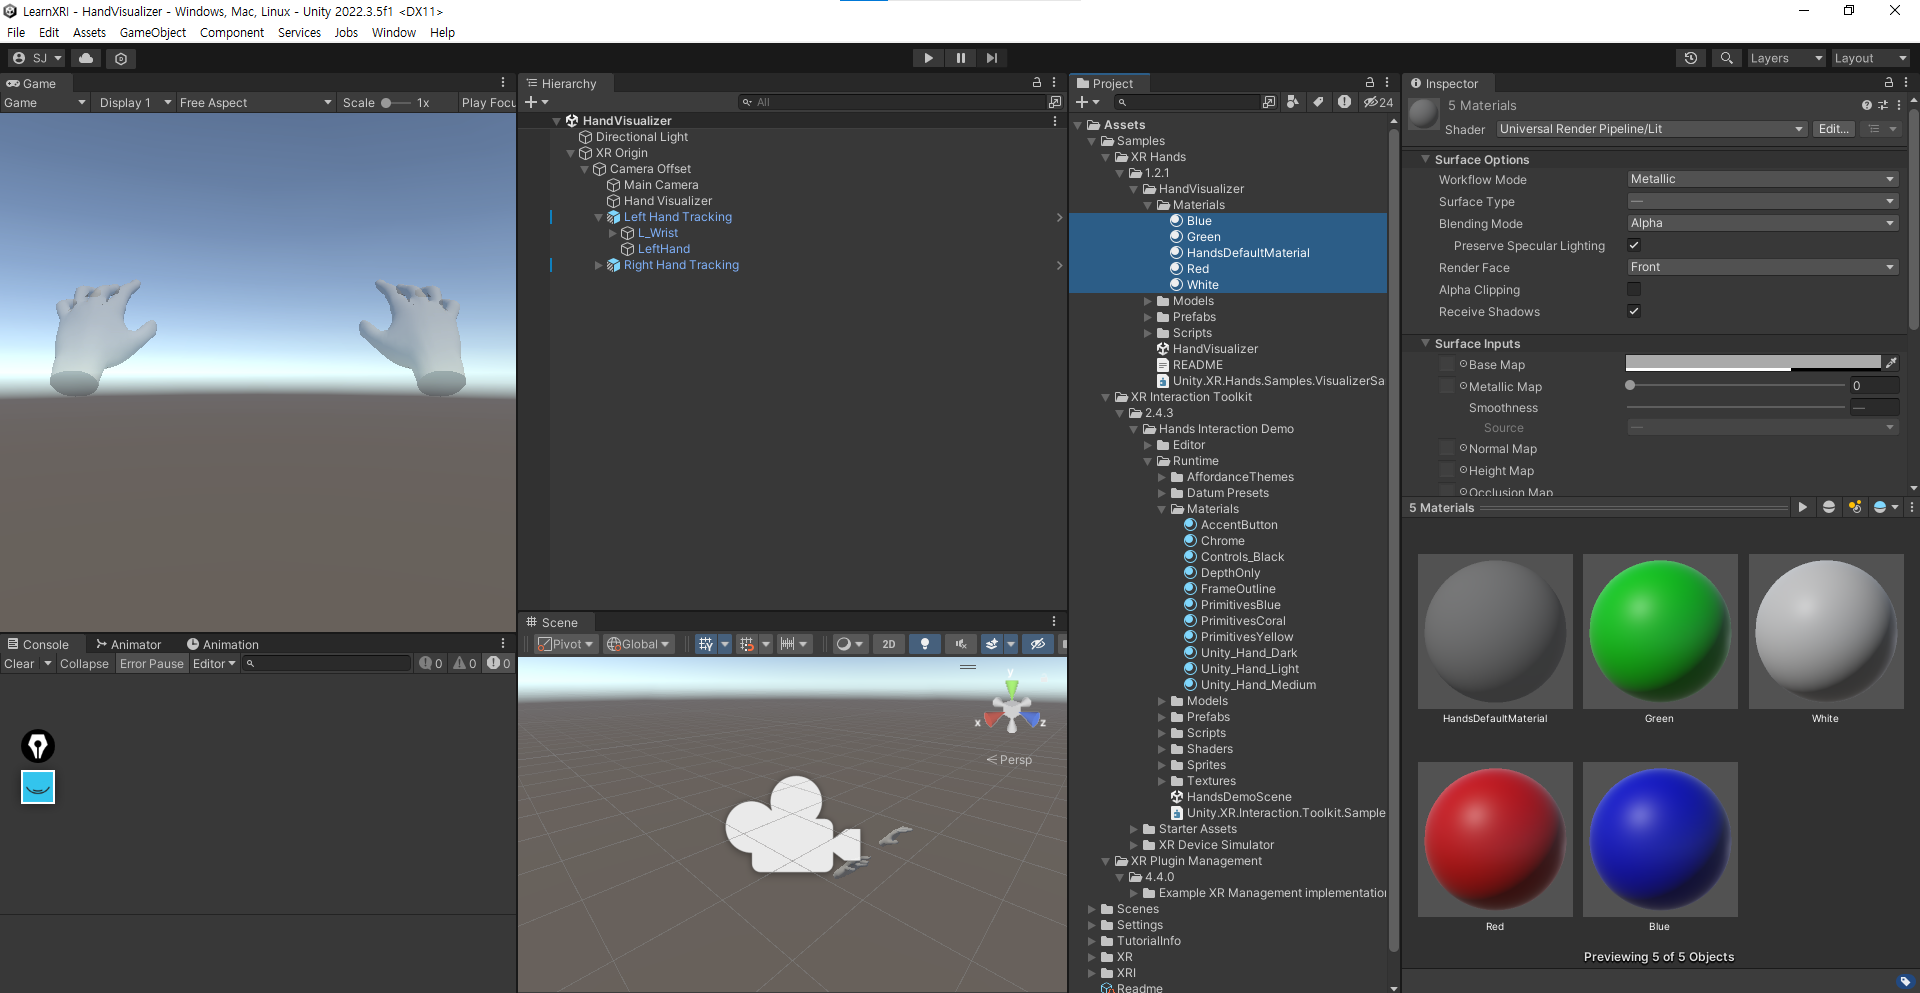Toggle grid snapping in Scene toolbar
Screen dimensions: 1920x993
pos(747,644)
